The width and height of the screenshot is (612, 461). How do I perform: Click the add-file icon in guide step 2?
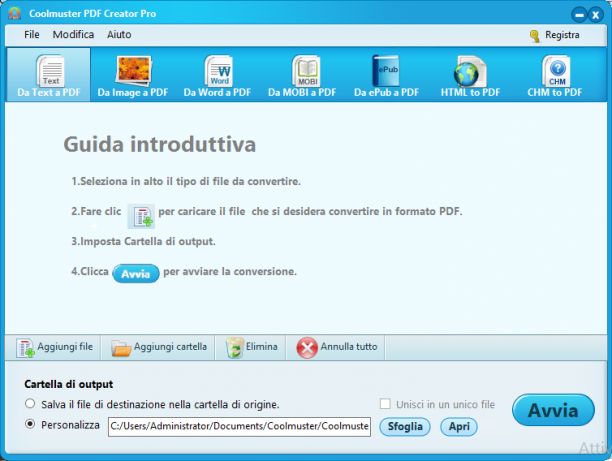point(141,216)
